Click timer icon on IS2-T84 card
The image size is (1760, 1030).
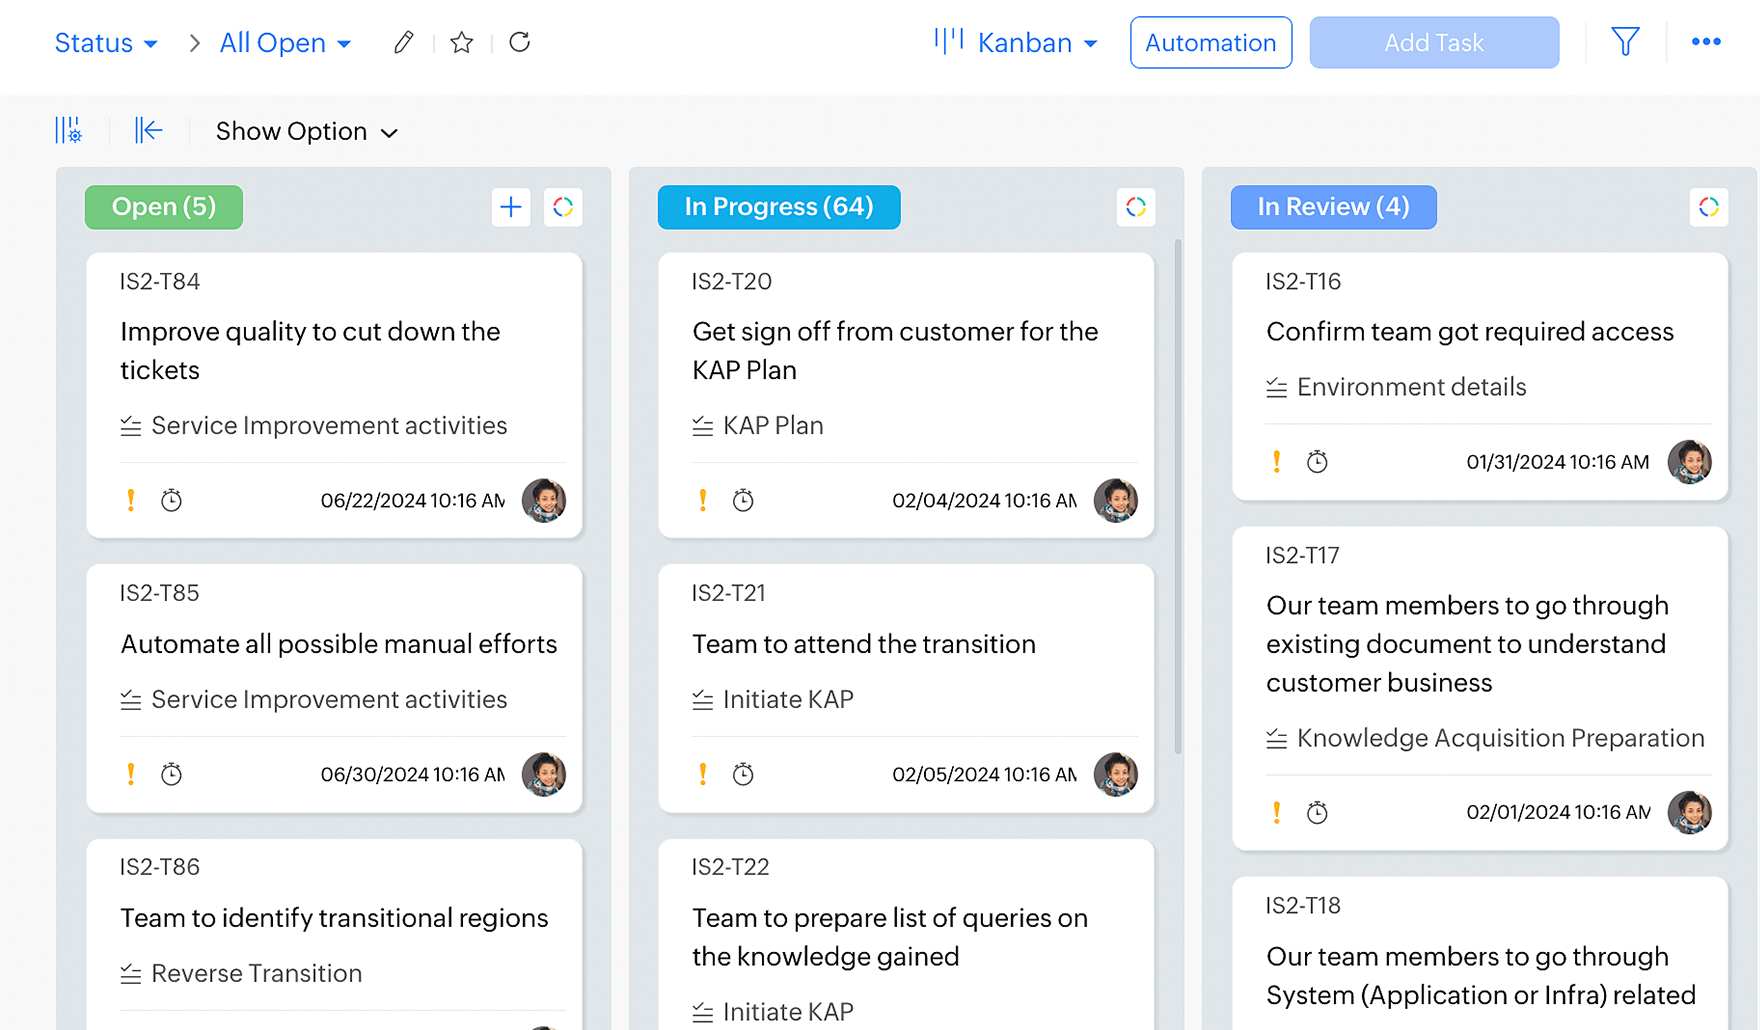172,500
